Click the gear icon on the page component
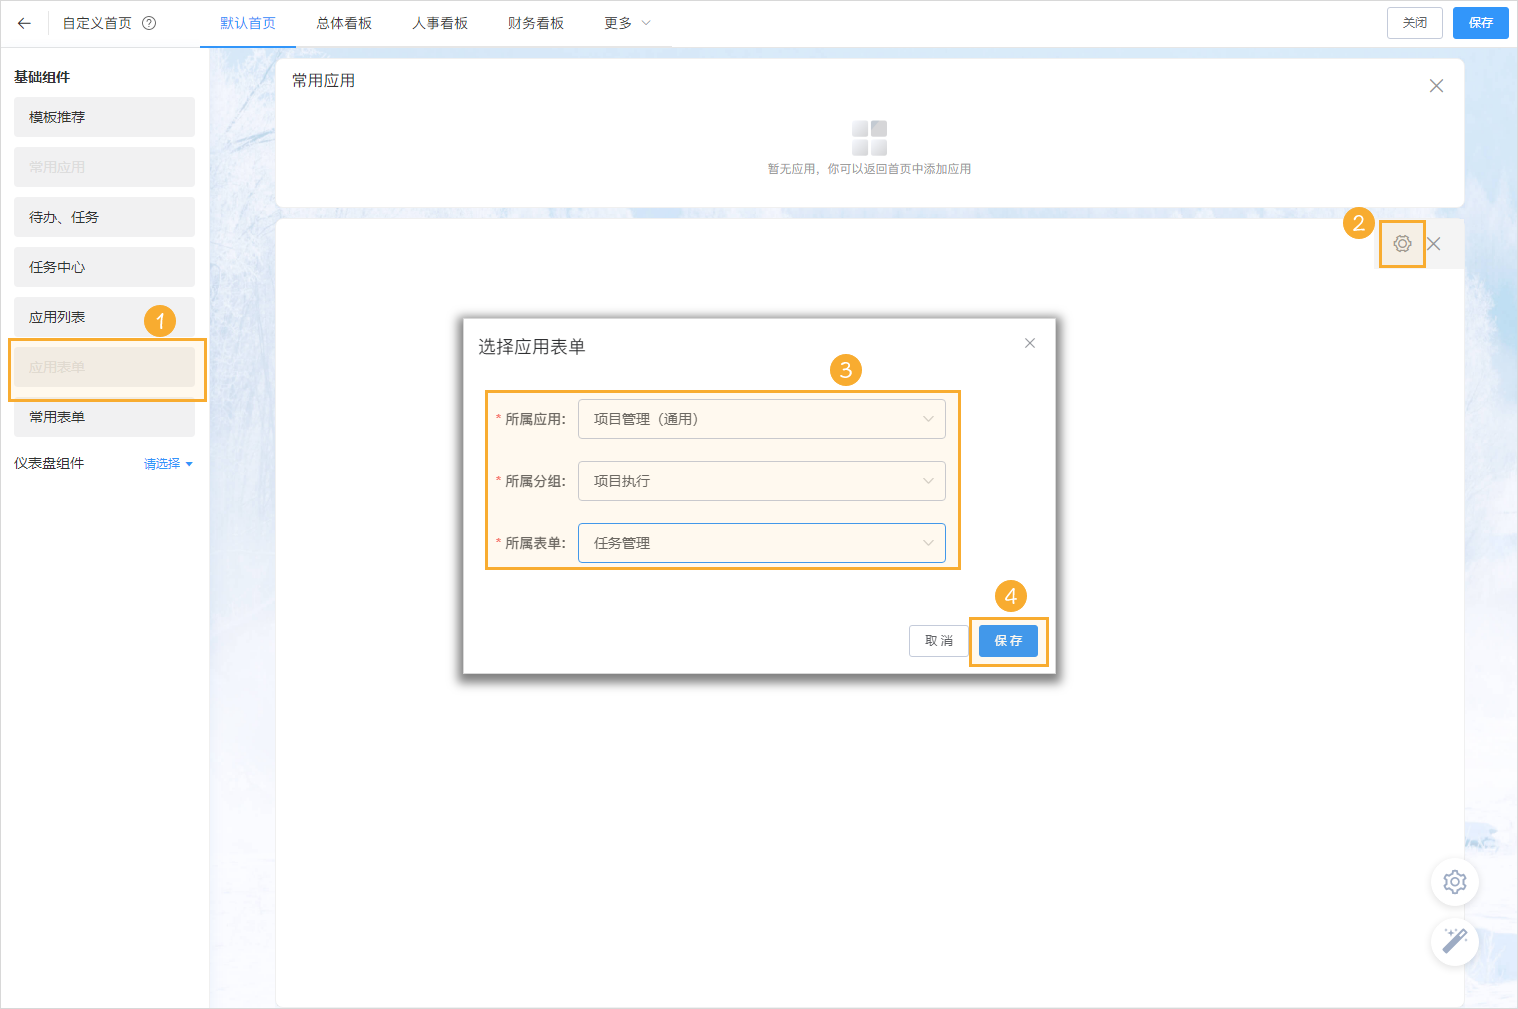 click(1403, 243)
